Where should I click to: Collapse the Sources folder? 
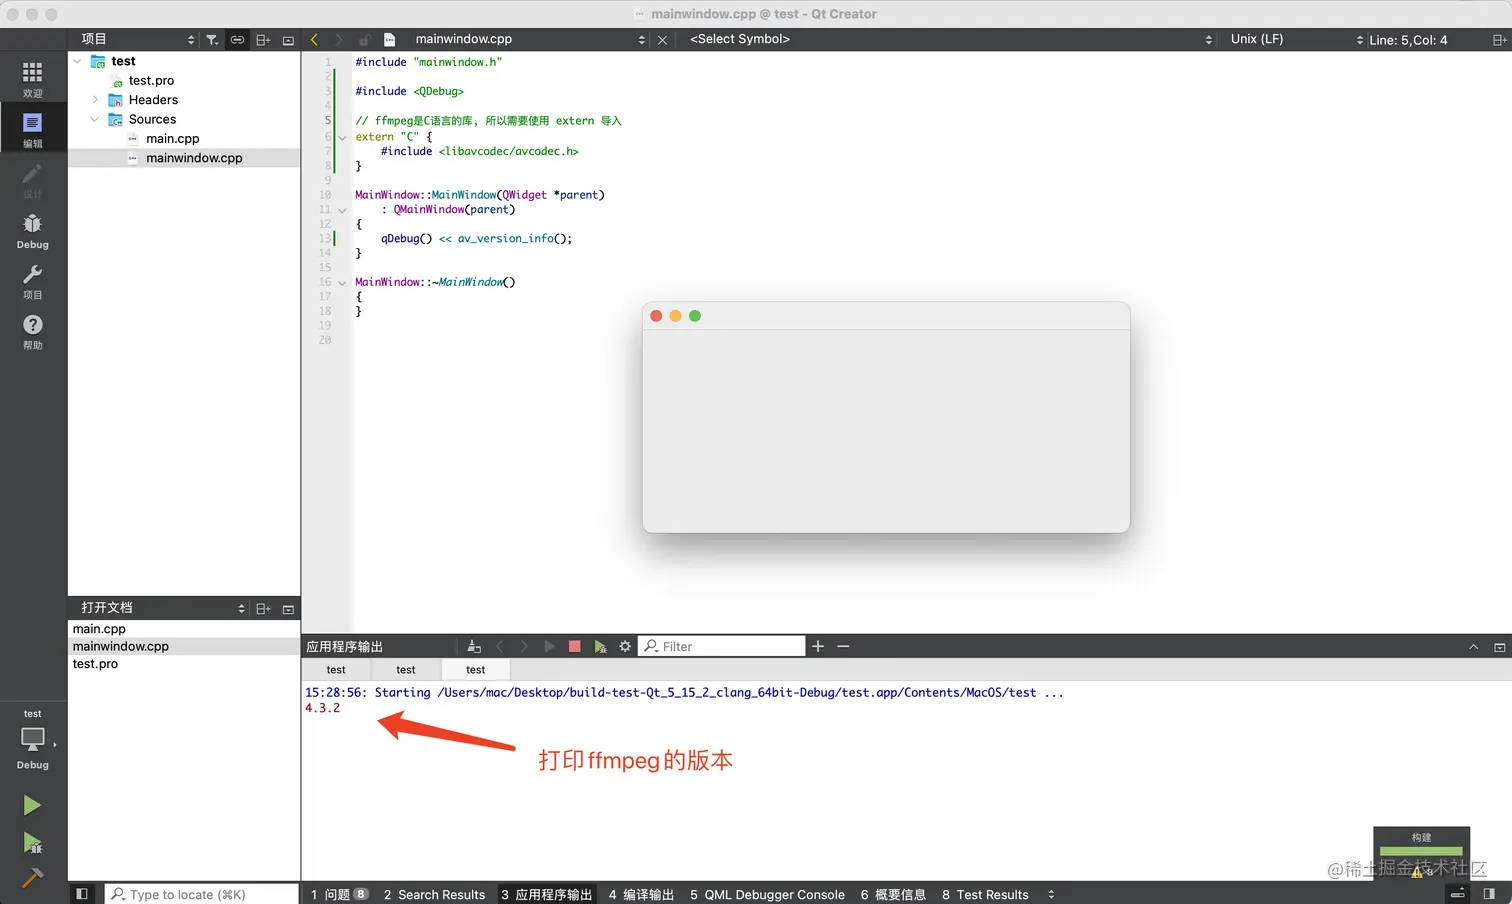(x=95, y=119)
